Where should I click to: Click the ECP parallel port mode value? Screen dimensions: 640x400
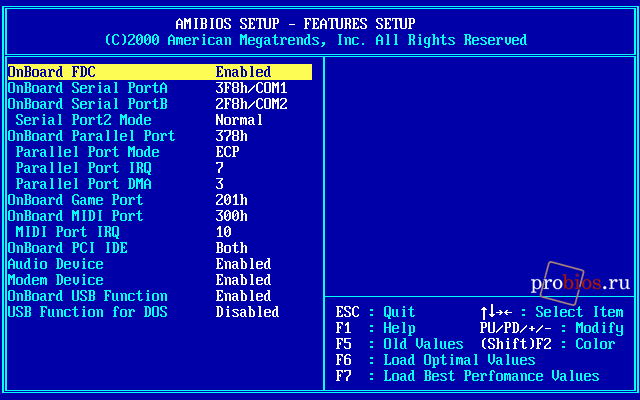(x=227, y=152)
